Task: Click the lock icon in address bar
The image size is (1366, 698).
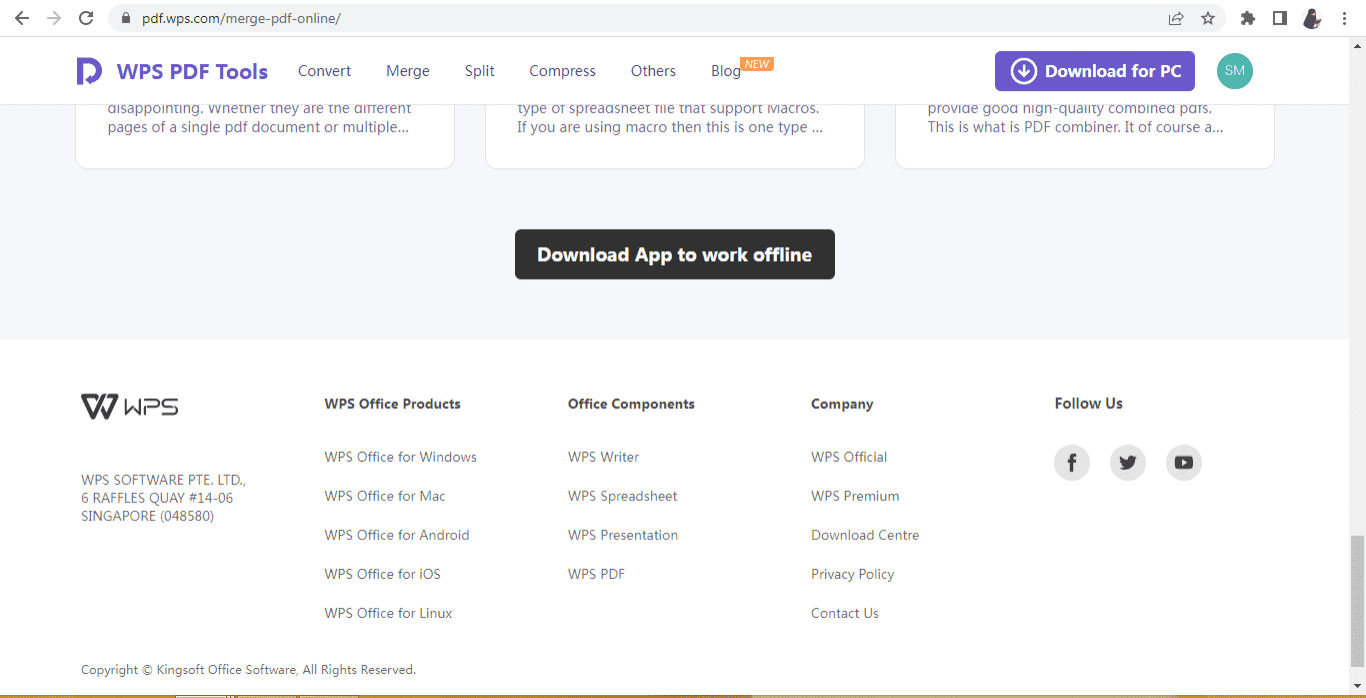Action: click(125, 18)
